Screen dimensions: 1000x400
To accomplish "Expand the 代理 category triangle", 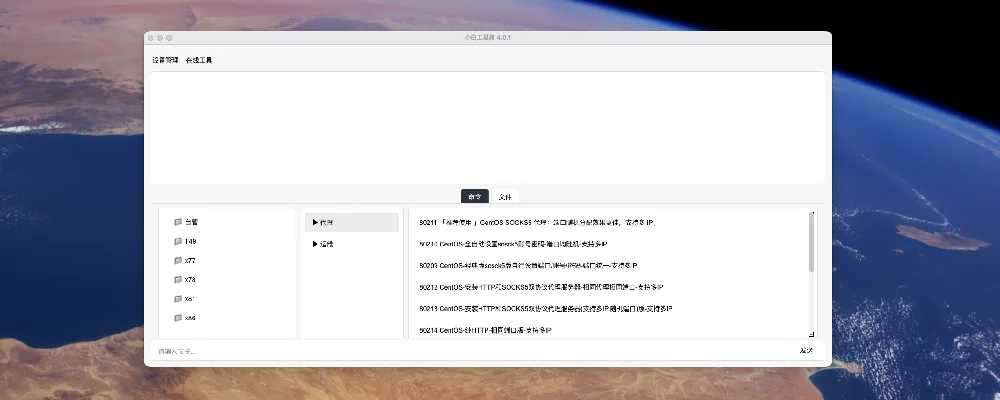I will click(x=315, y=223).
